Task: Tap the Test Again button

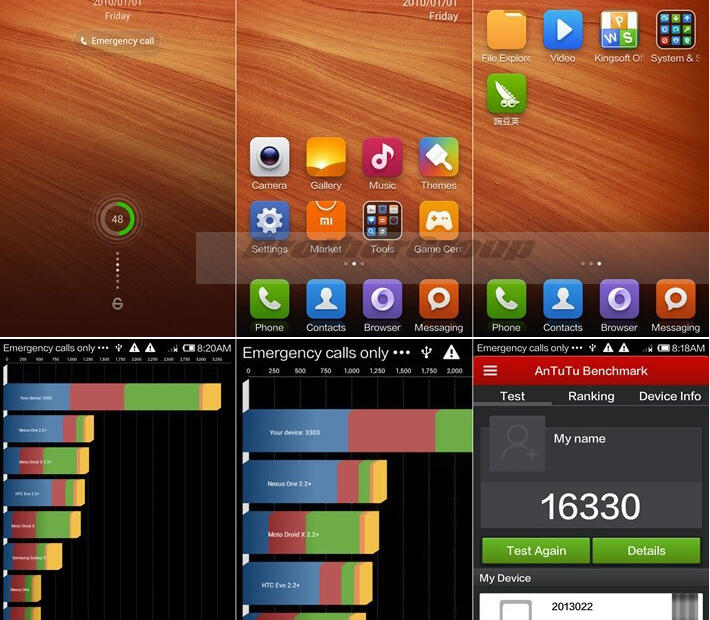Action: pyautogui.click(x=536, y=551)
